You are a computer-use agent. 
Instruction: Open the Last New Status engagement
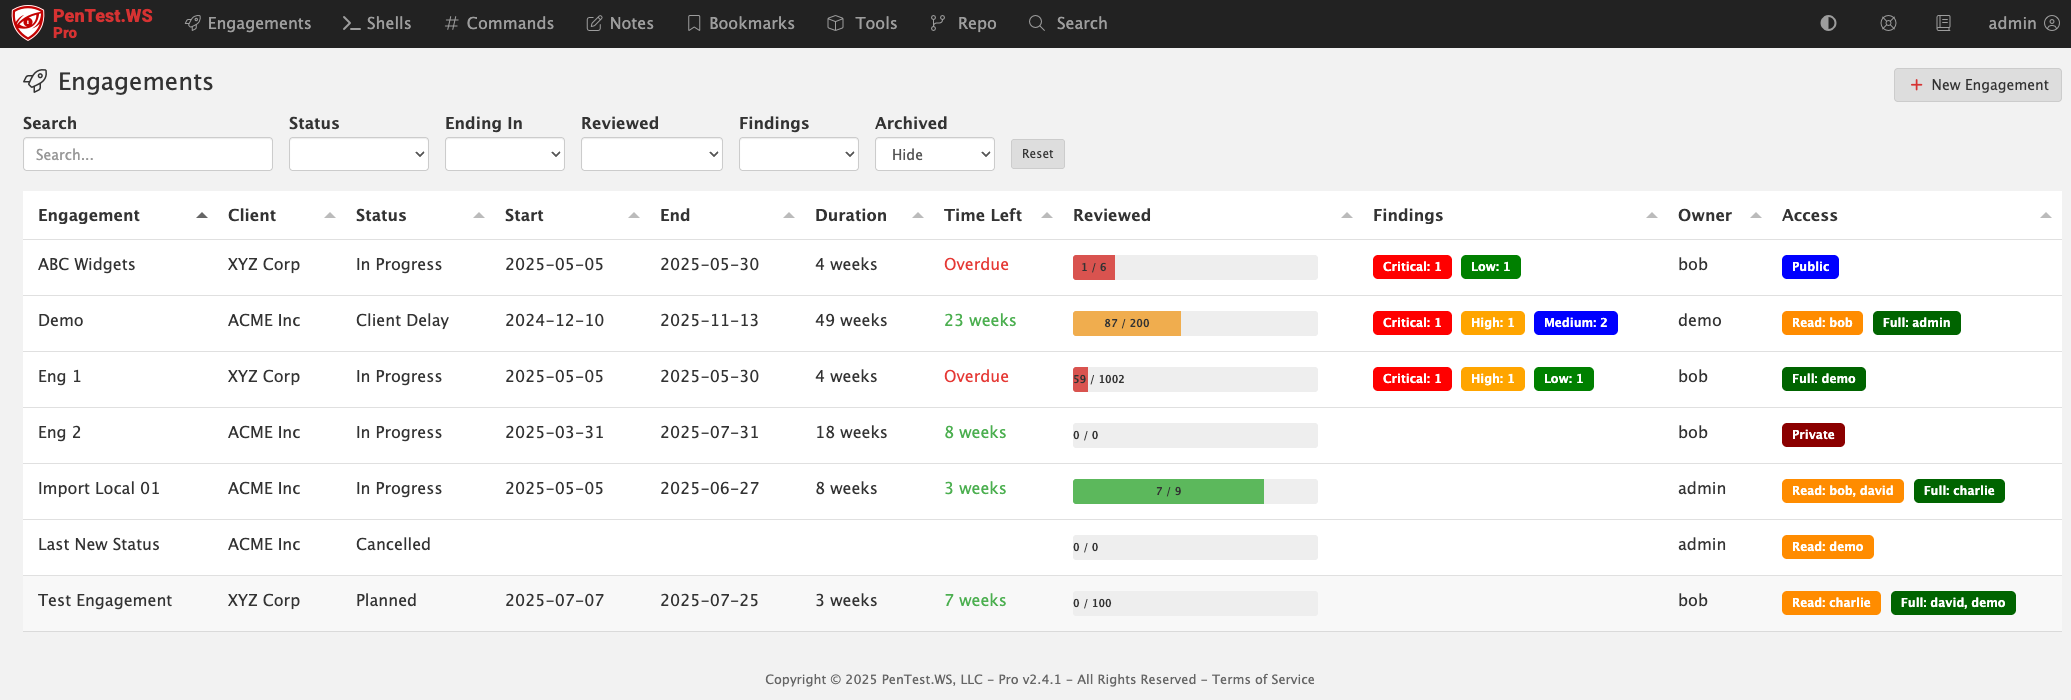(99, 544)
